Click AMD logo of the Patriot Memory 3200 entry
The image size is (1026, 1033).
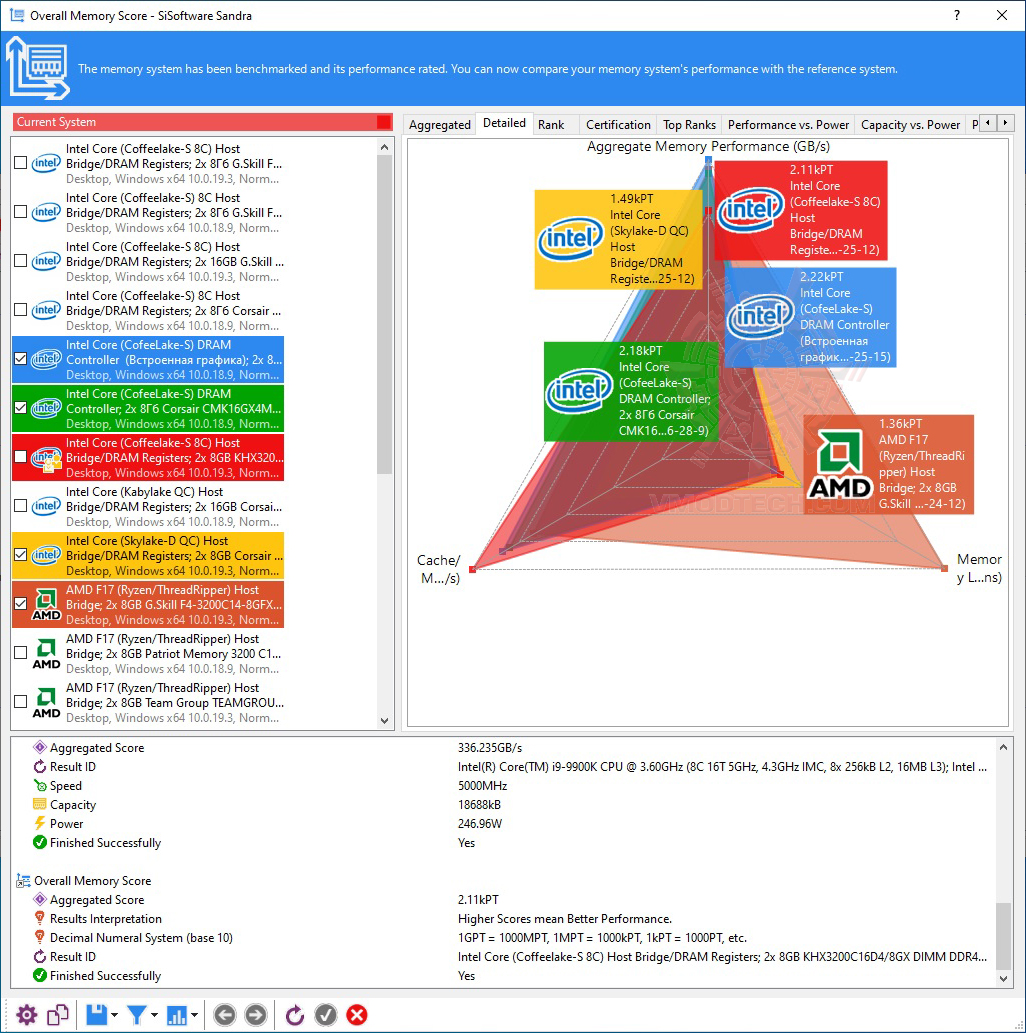click(46, 654)
